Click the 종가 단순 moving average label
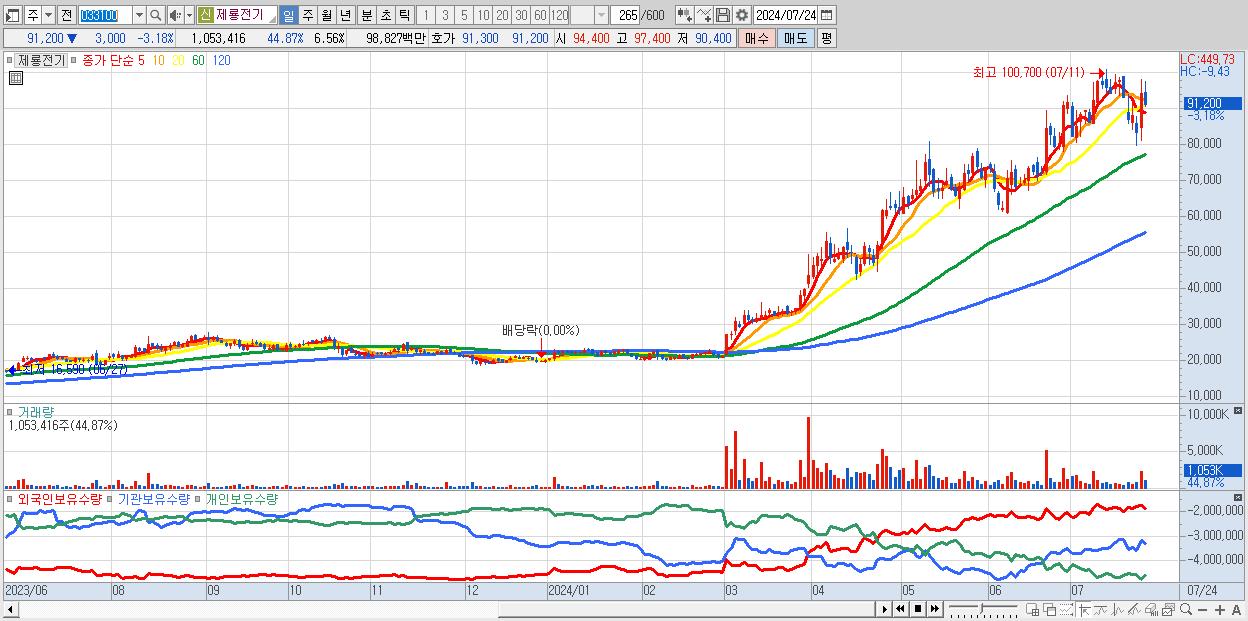The width and height of the screenshot is (1248, 621). click(109, 60)
